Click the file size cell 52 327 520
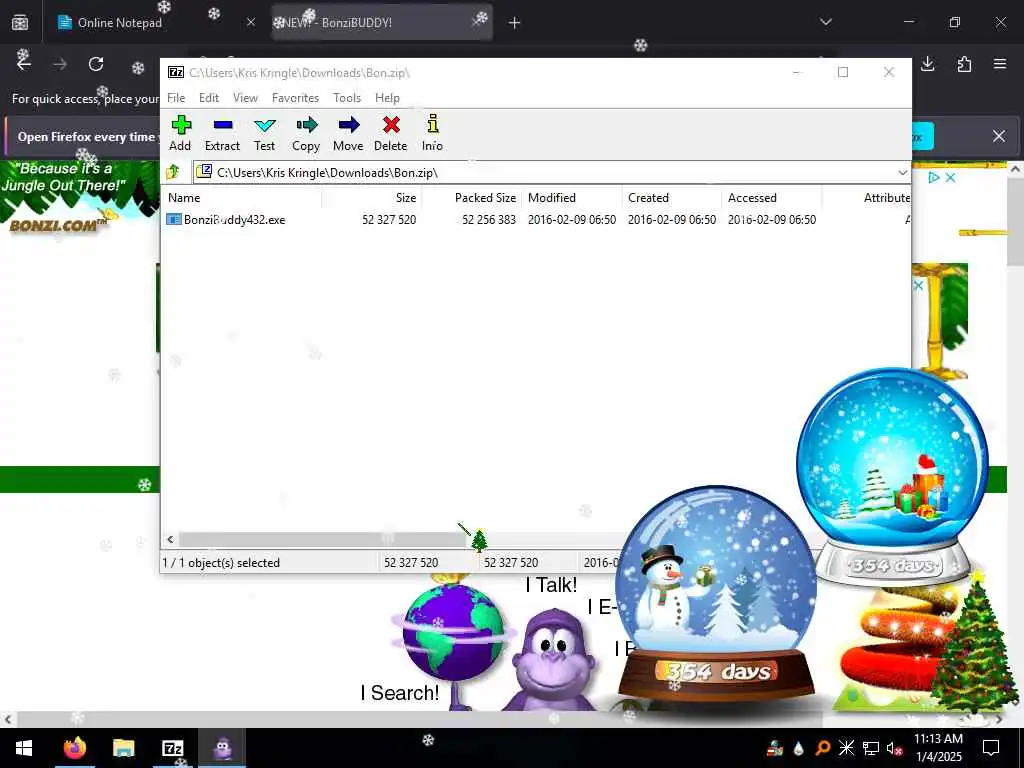The image size is (1024, 768). click(389, 220)
